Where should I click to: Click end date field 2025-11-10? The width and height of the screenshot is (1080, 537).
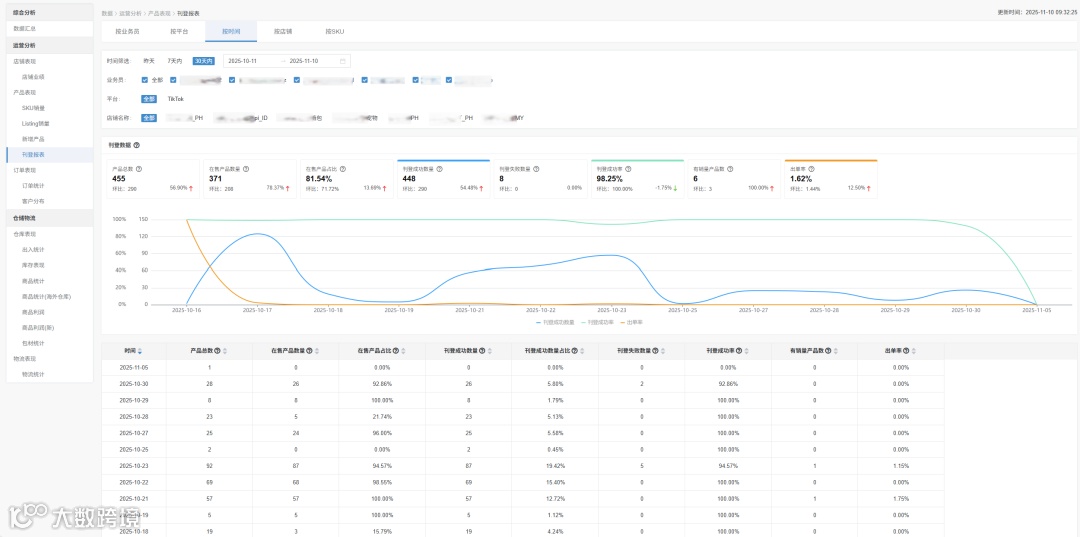pos(304,61)
